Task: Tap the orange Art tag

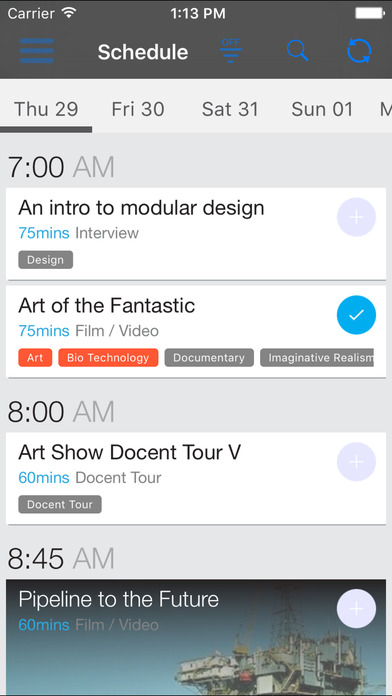Action: click(x=35, y=358)
